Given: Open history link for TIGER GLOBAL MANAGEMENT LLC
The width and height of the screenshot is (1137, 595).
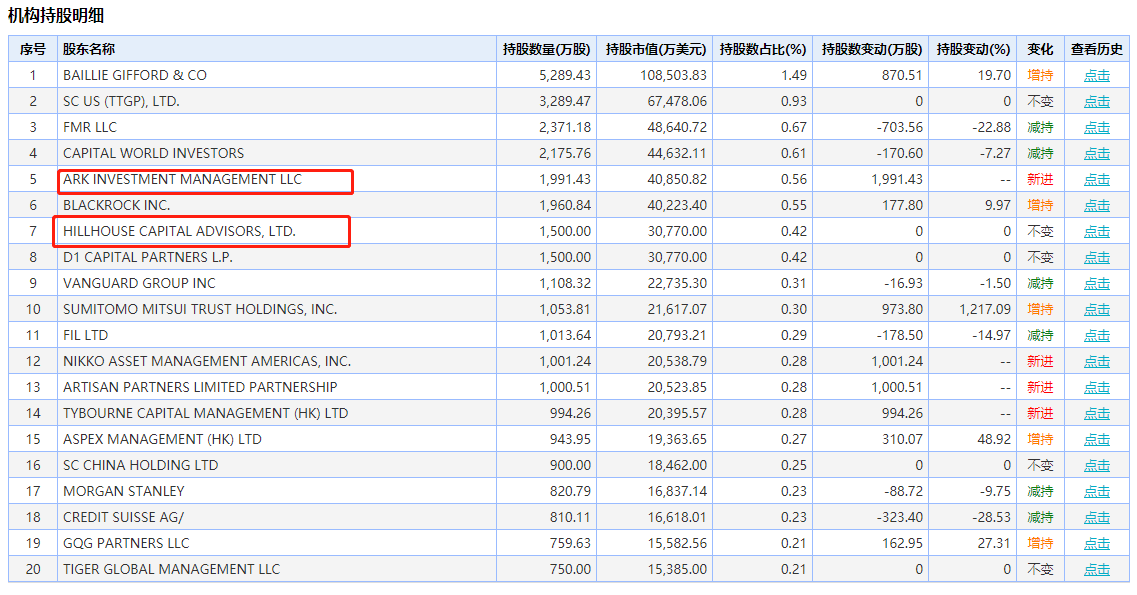Looking at the screenshot, I should 1097,570.
